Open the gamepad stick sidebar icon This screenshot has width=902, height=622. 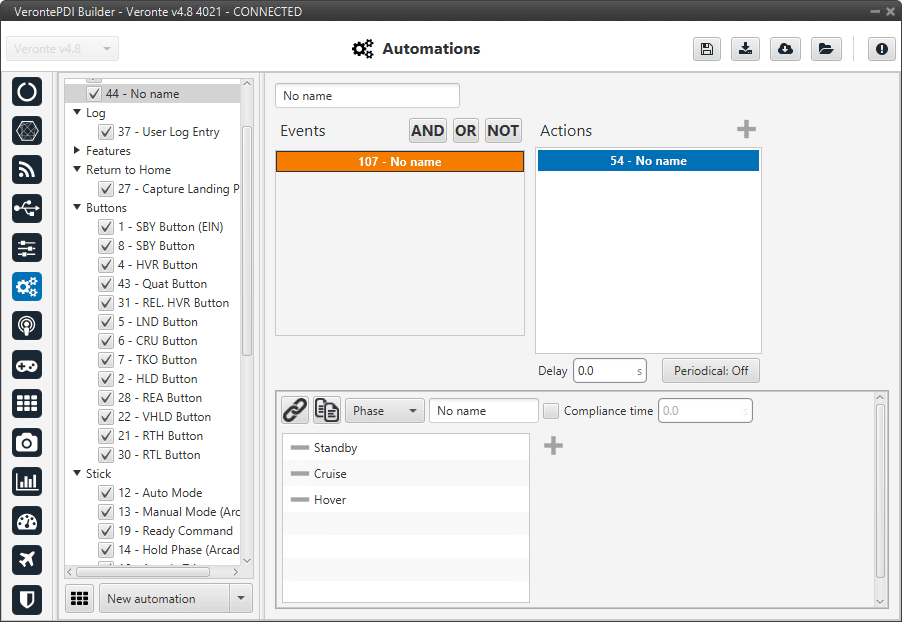(27, 365)
